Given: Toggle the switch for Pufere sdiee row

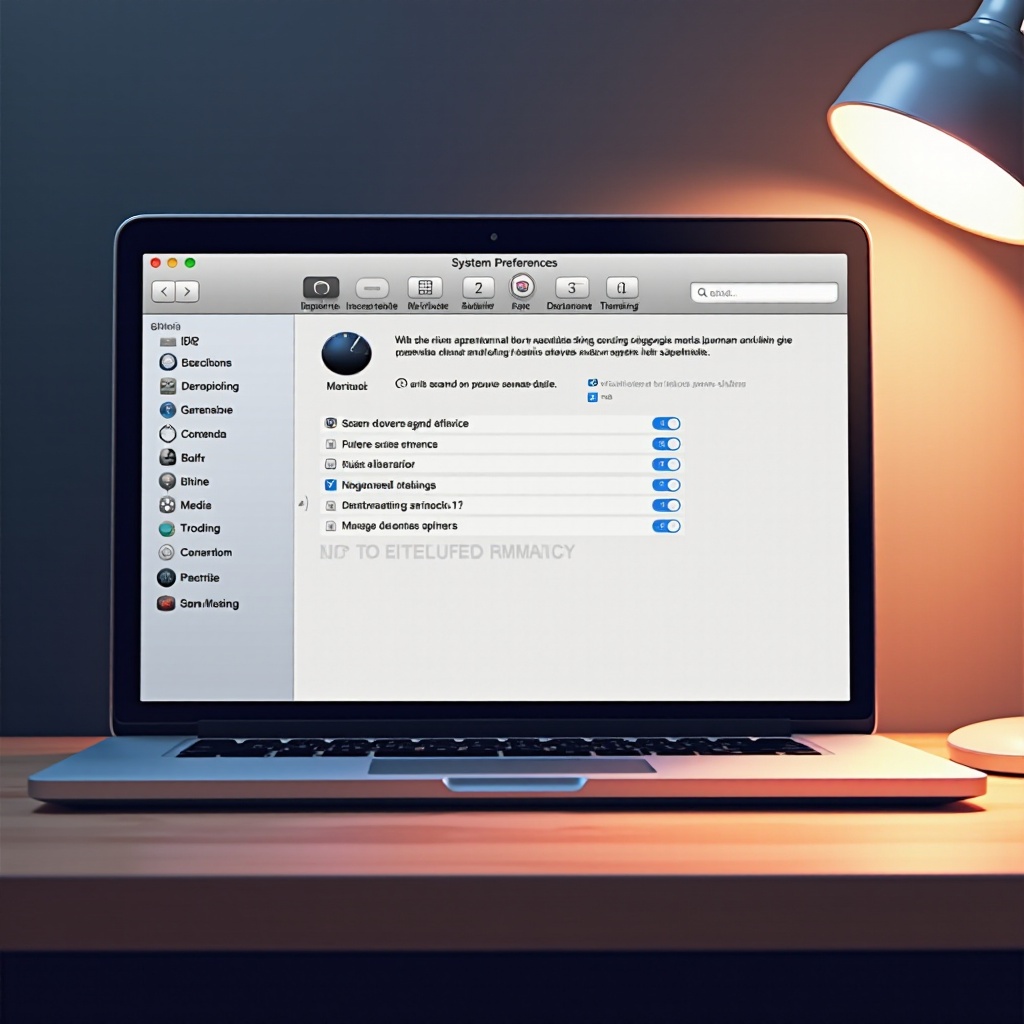Looking at the screenshot, I should click(666, 444).
